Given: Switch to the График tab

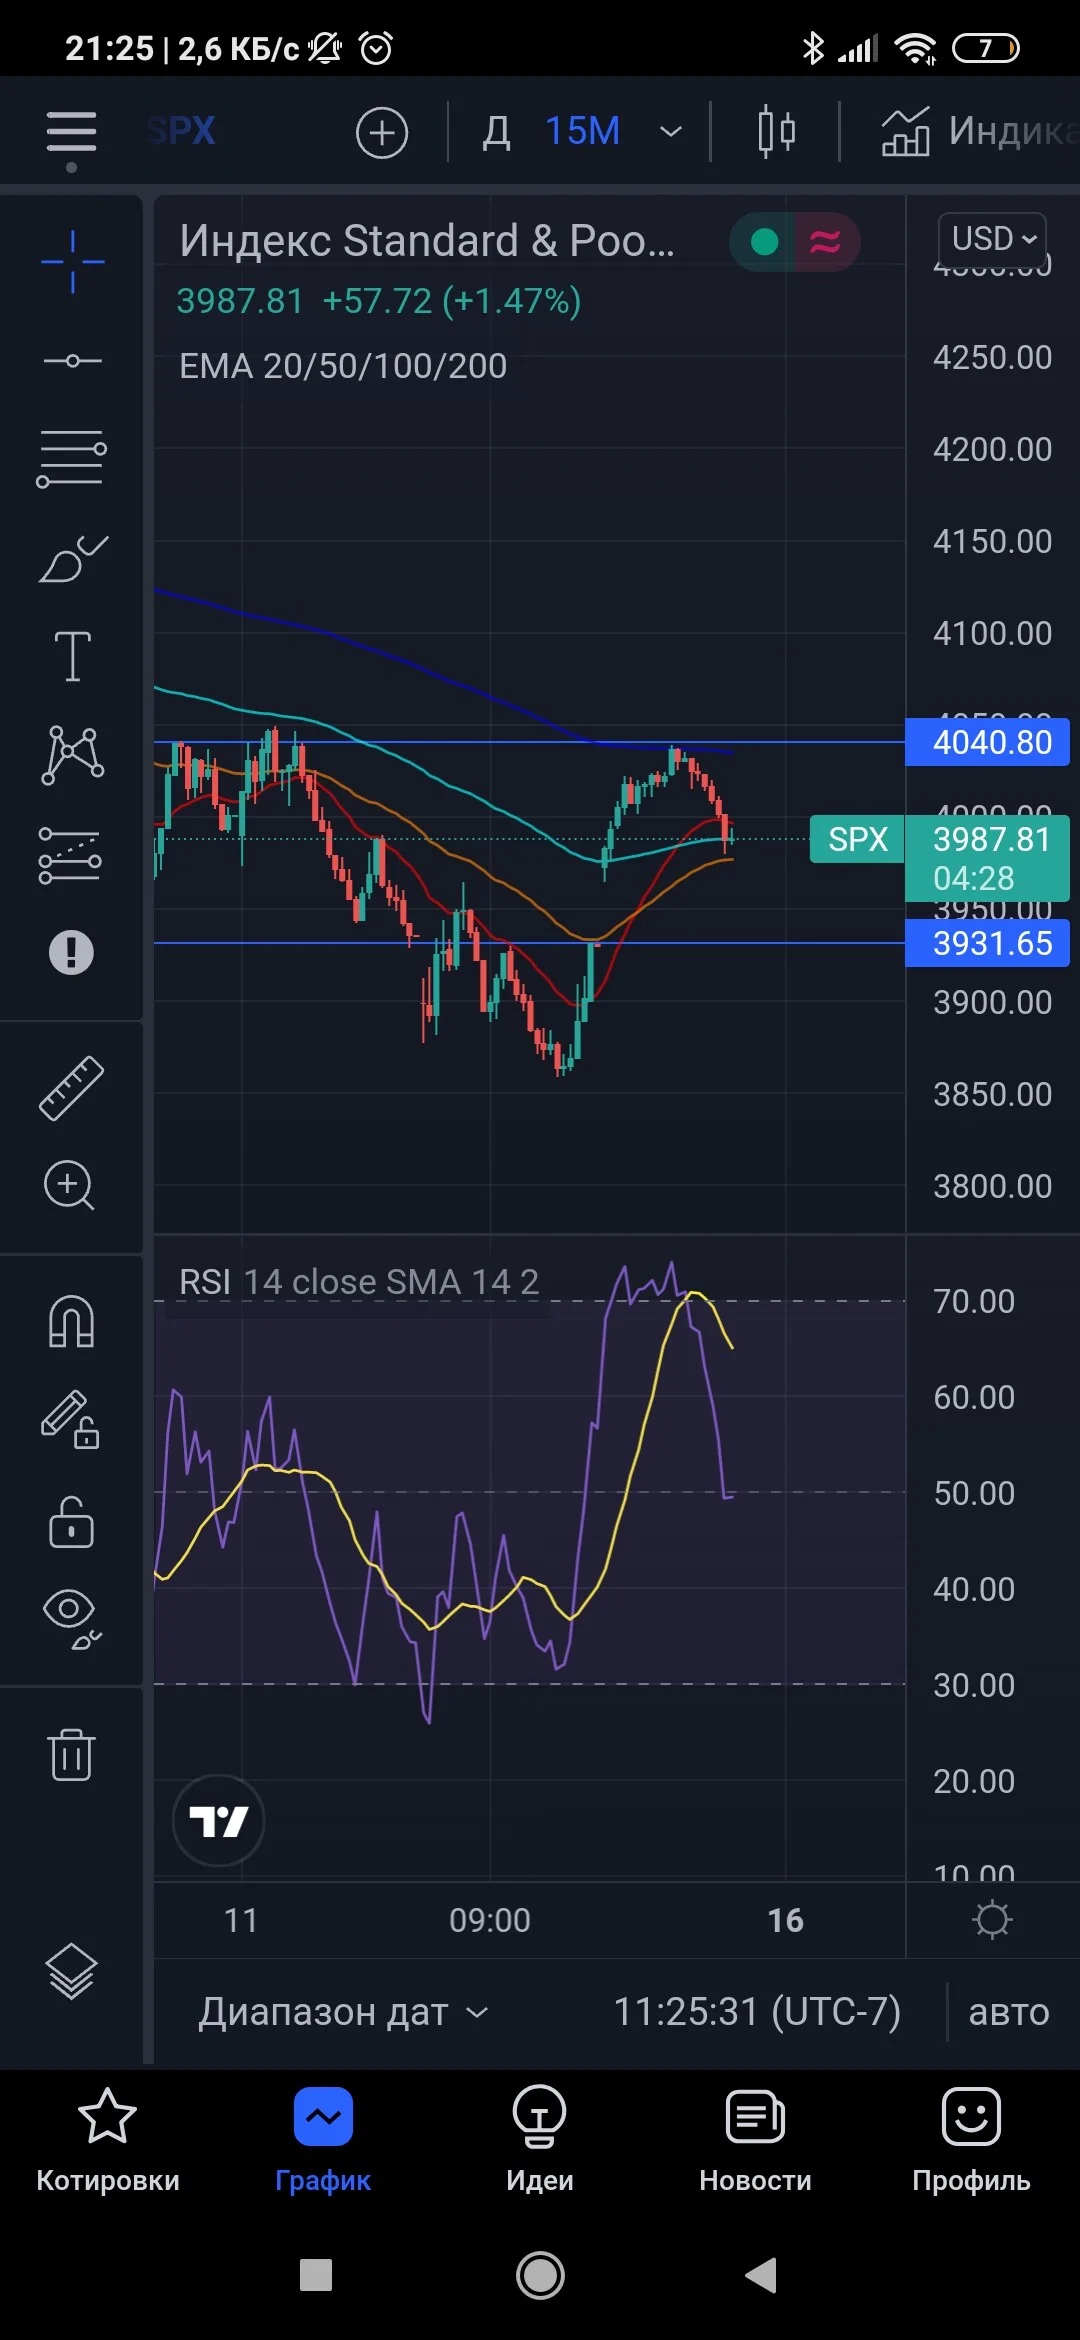Looking at the screenshot, I should point(323,2141).
